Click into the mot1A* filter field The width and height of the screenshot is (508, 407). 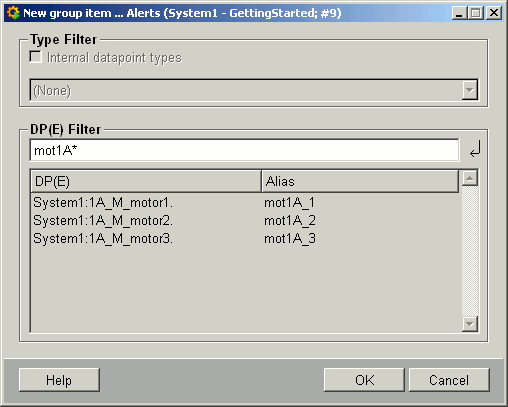pos(244,150)
